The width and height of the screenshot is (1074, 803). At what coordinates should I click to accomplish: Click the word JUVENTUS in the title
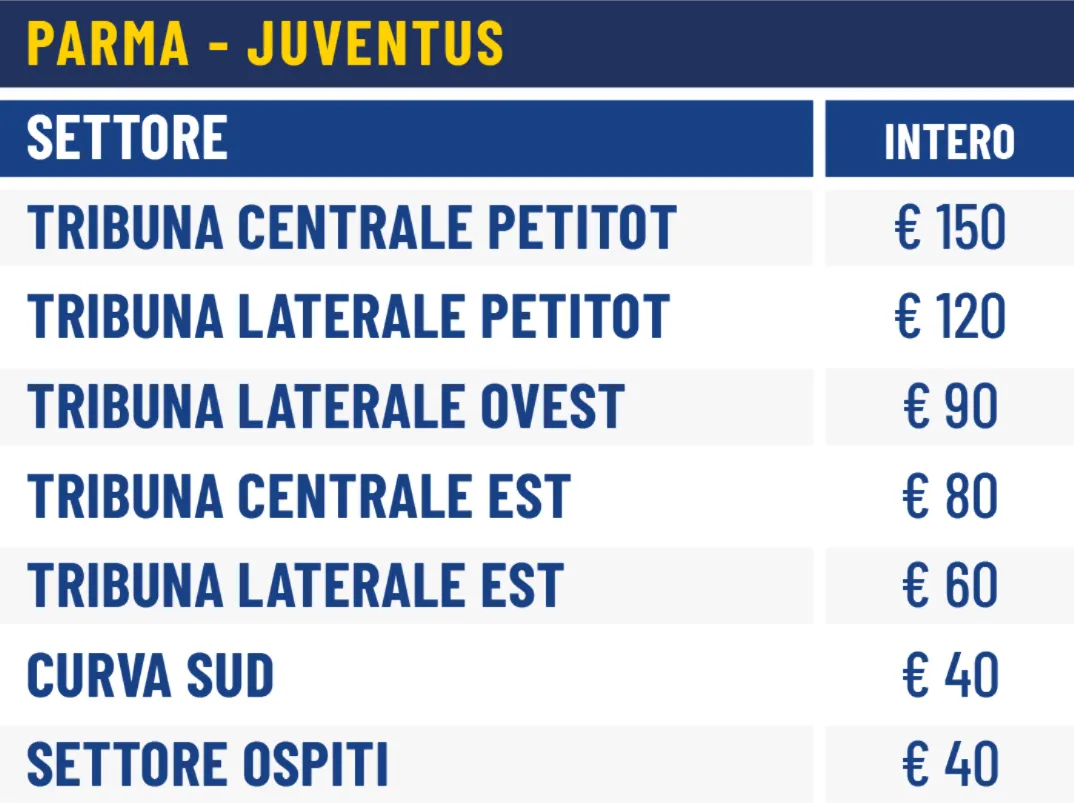tap(375, 43)
